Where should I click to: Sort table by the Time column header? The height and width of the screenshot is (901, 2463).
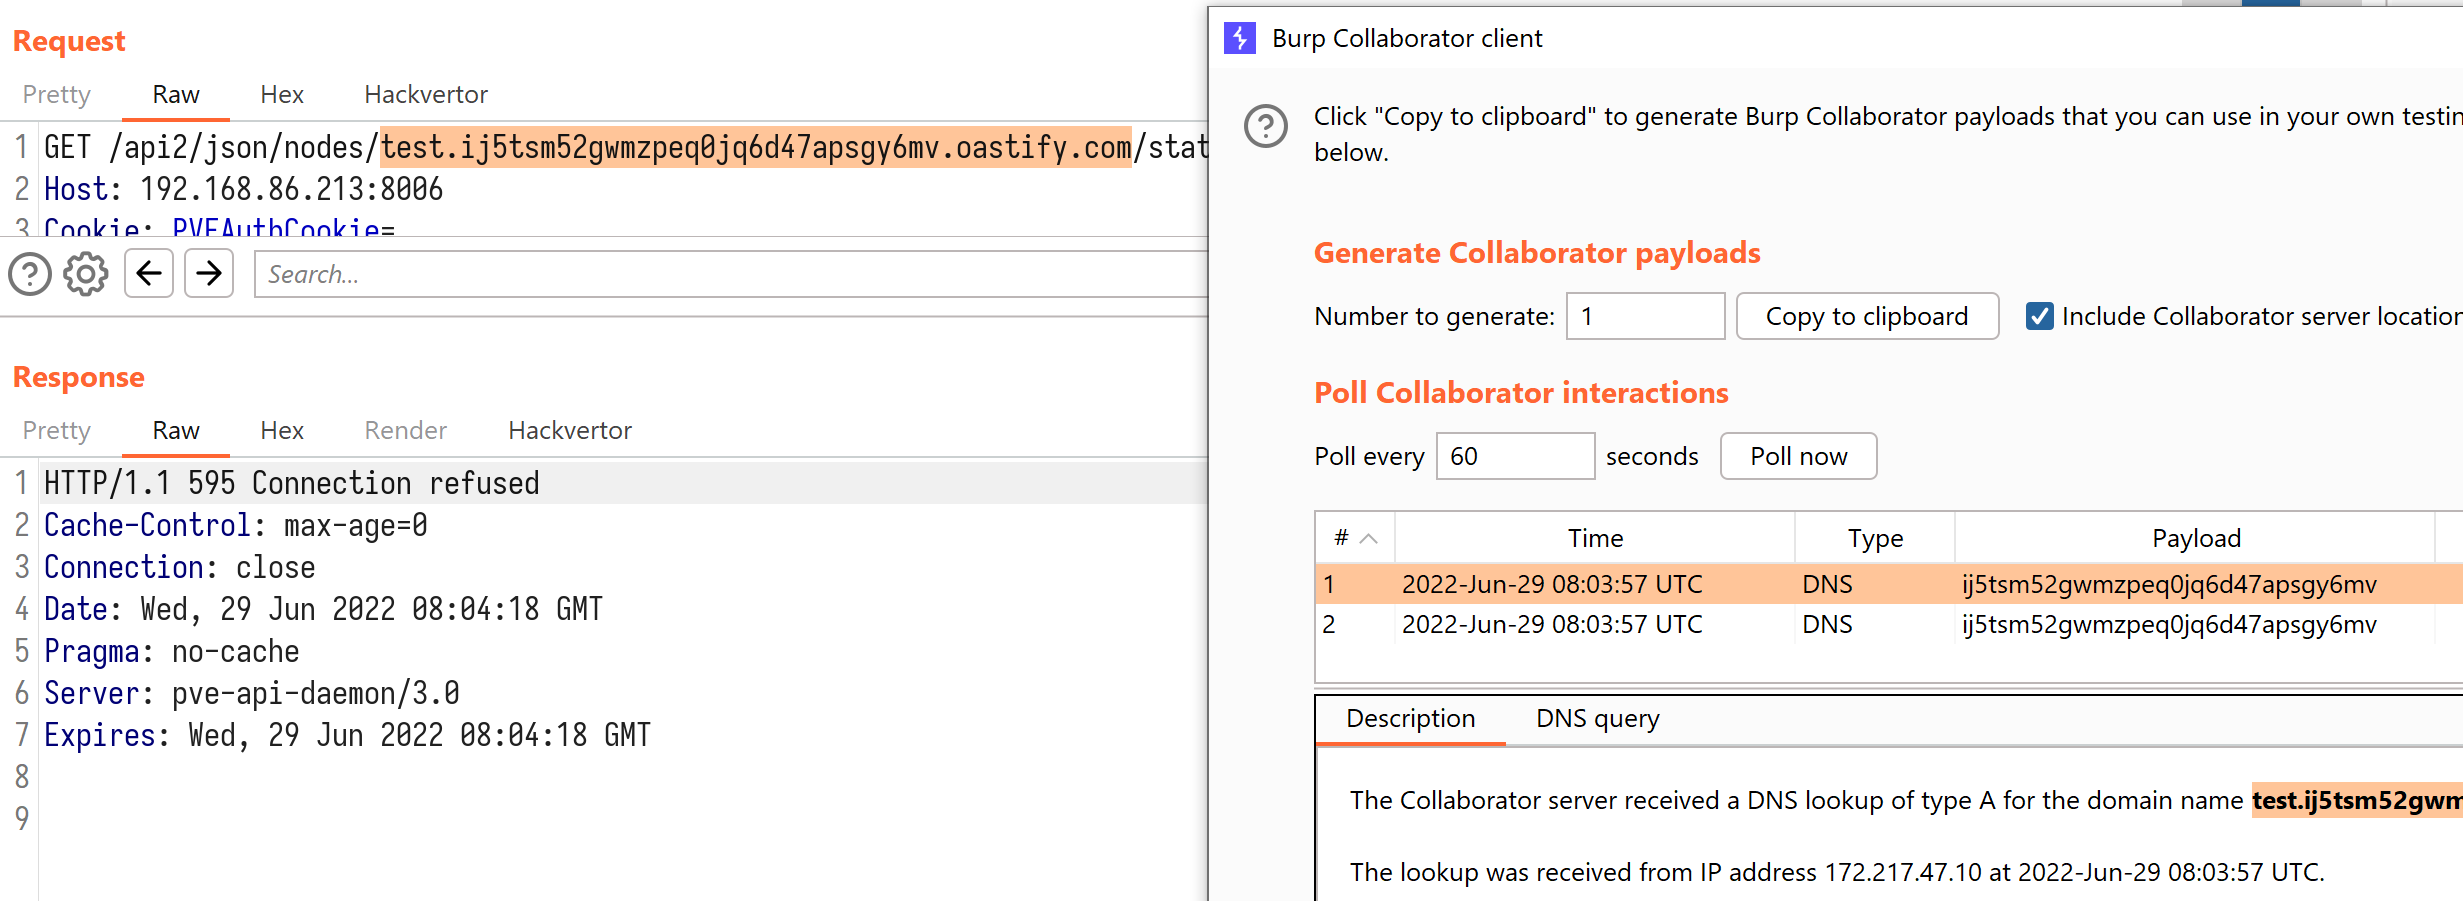coord(1594,538)
